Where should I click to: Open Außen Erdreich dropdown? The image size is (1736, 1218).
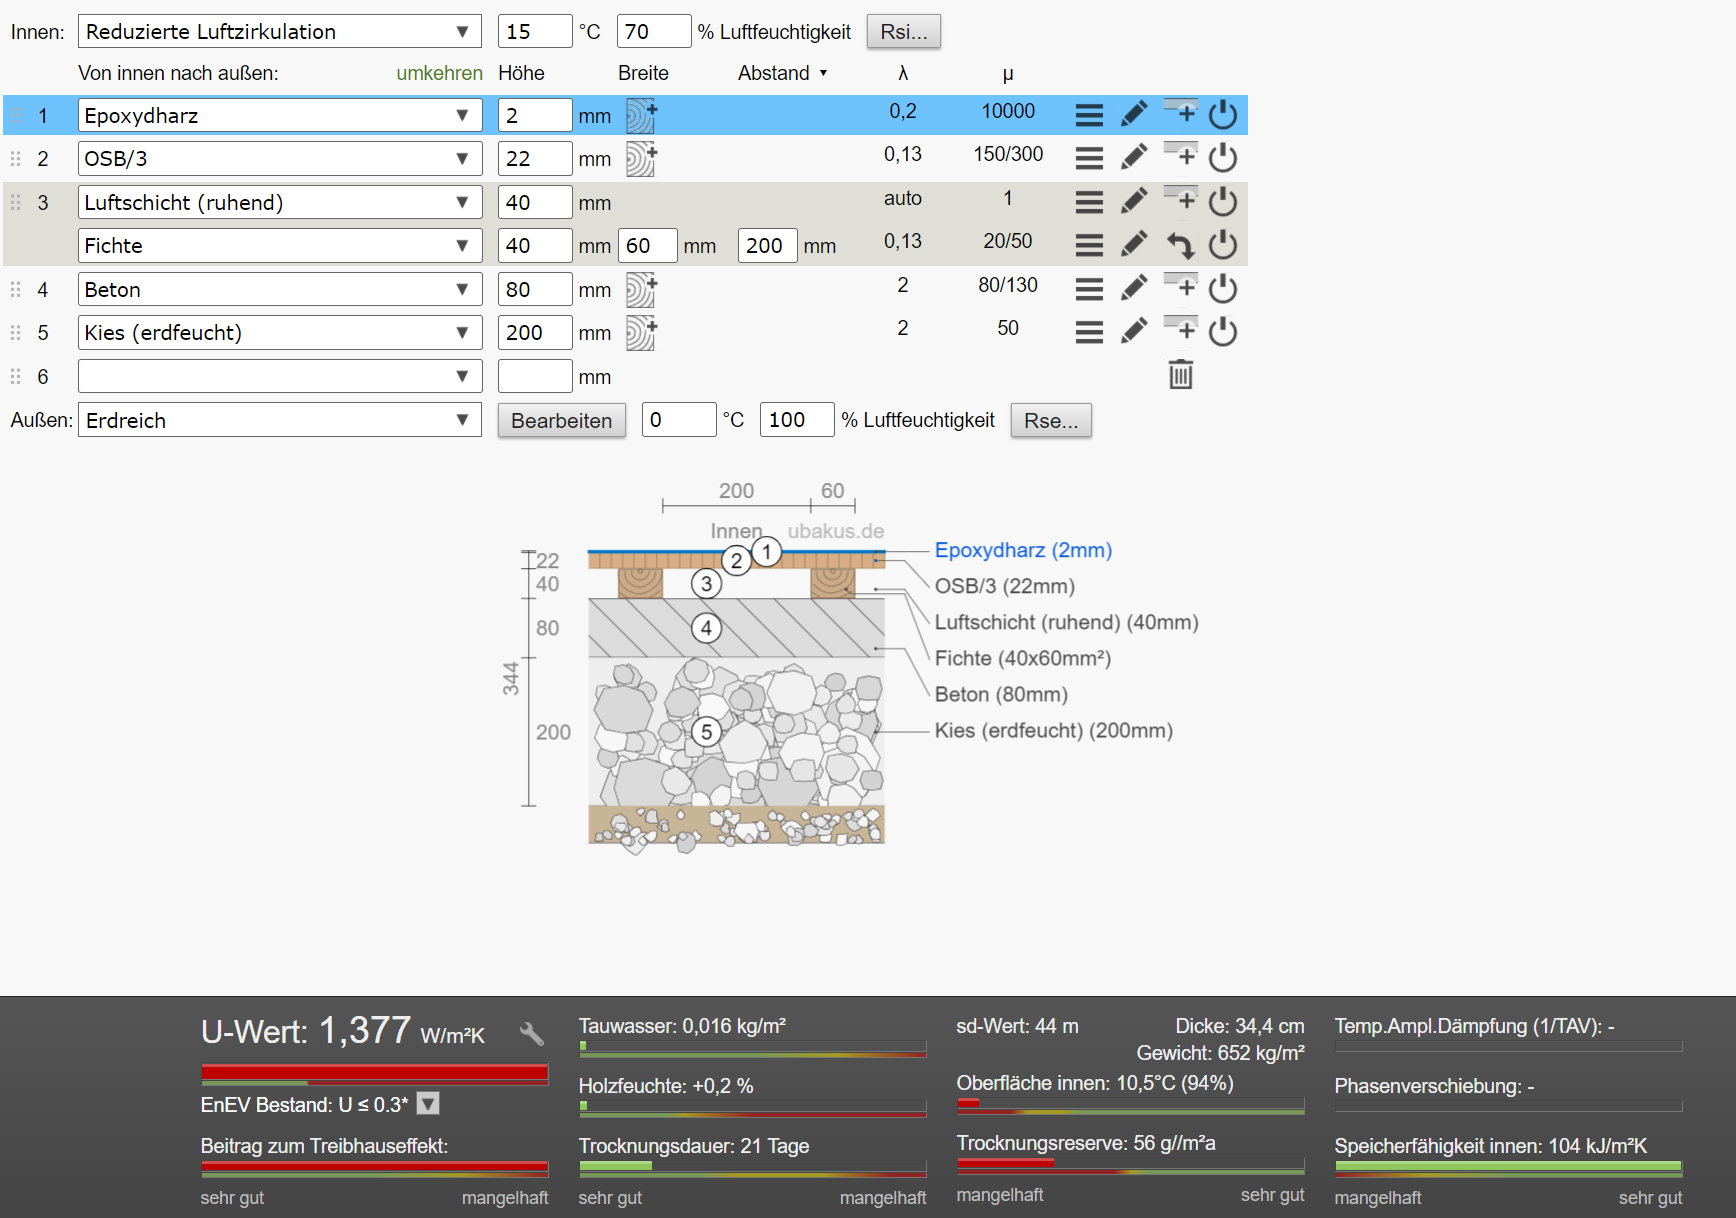pos(280,420)
